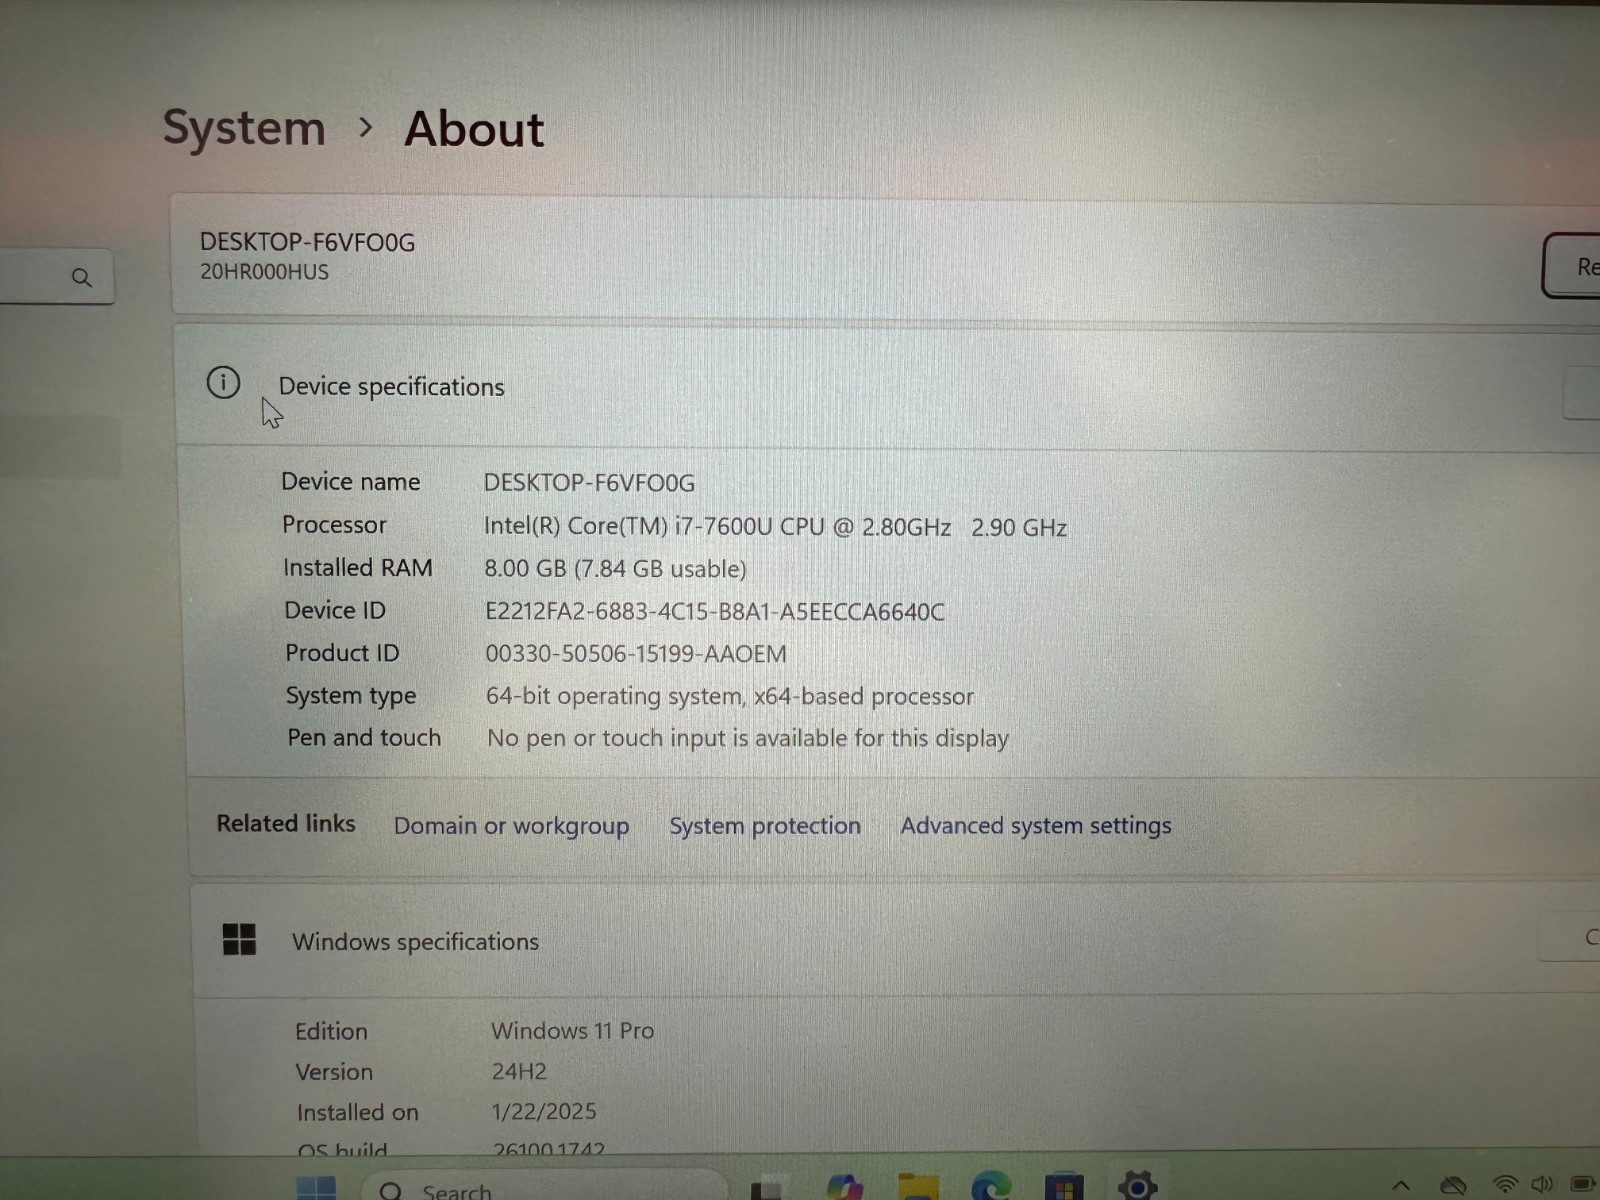Click the 64-bit operating system text
Viewport: 1600px width, 1200px height.
(729, 696)
